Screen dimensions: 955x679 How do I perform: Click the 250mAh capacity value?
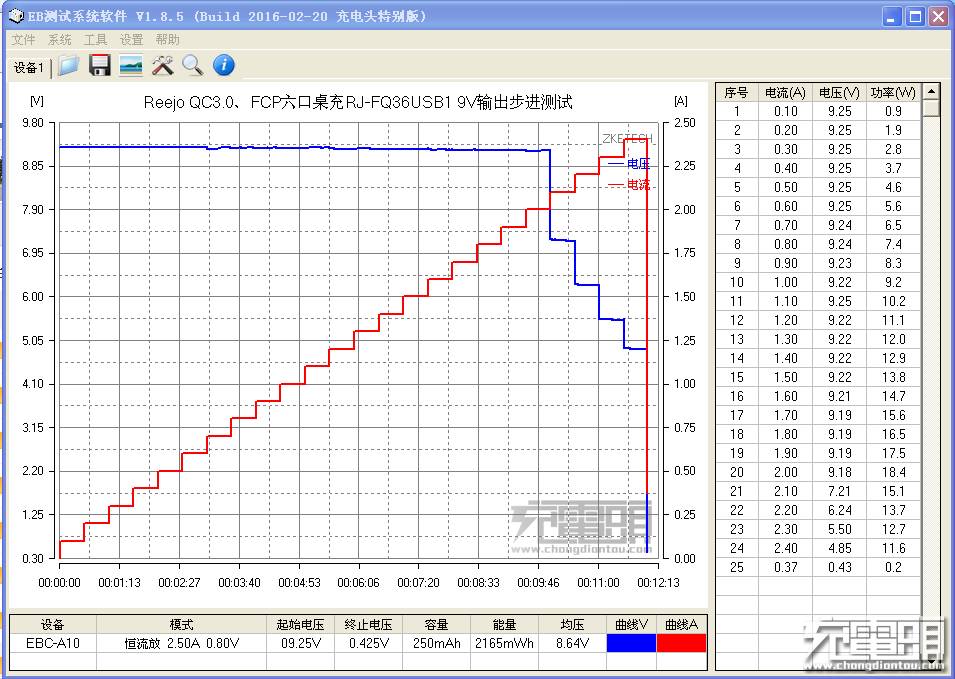[x=437, y=643]
